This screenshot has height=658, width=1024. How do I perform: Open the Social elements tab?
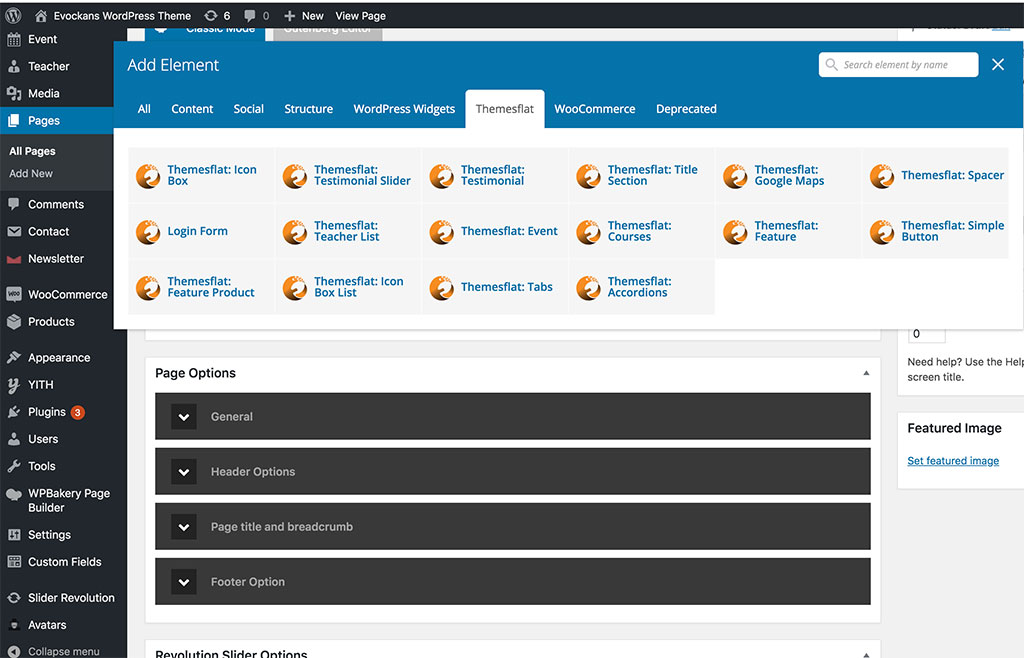(249, 109)
